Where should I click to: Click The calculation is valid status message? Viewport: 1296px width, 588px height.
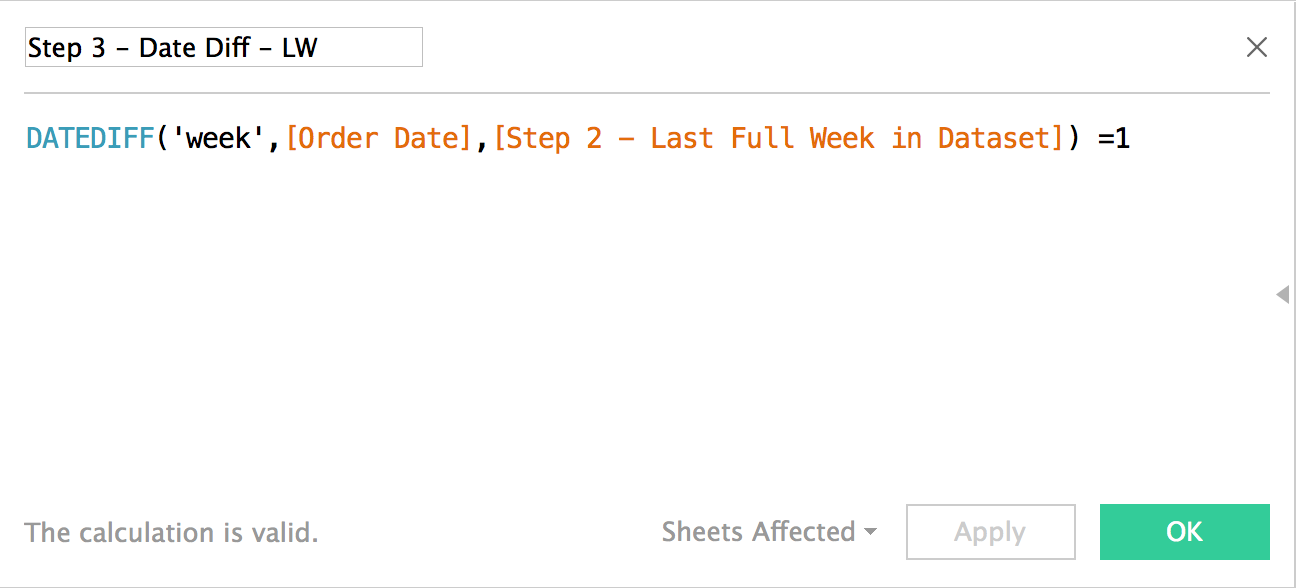(x=170, y=532)
